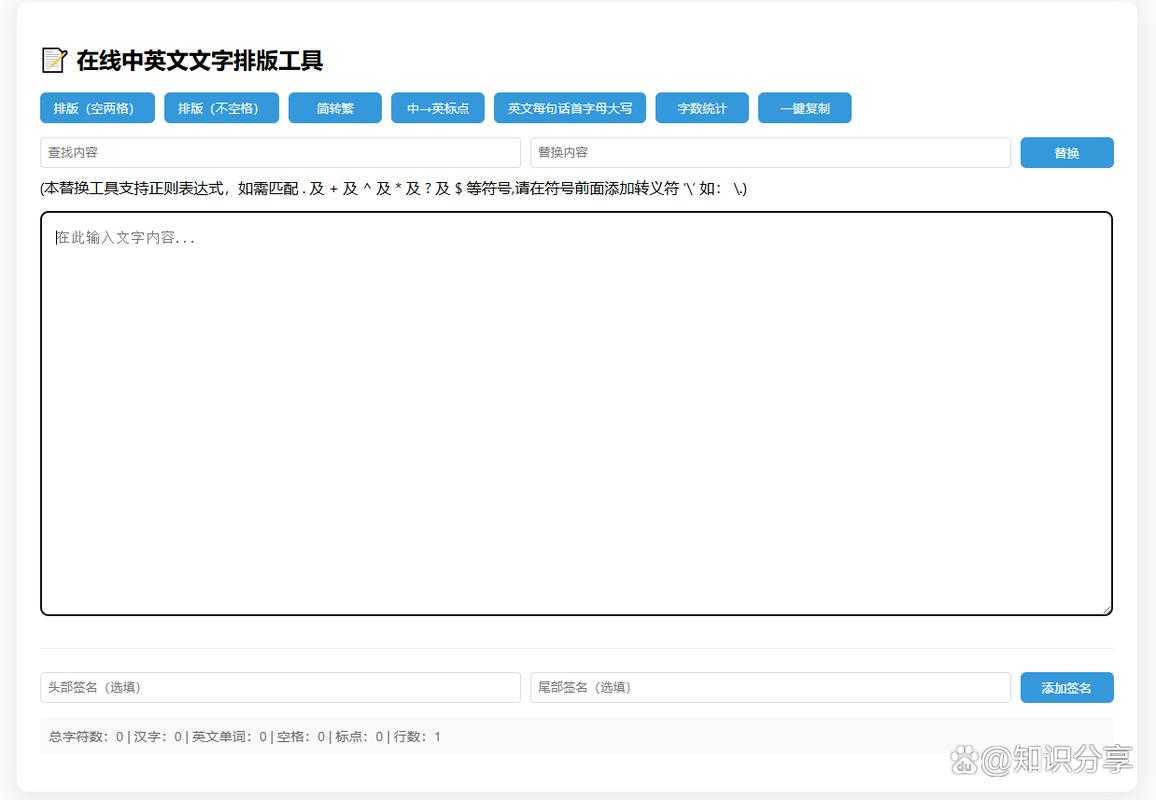Viewport: 1156px width, 800px height.
Task: Click the notepad emoji icon in the title
Action: click(x=53, y=60)
